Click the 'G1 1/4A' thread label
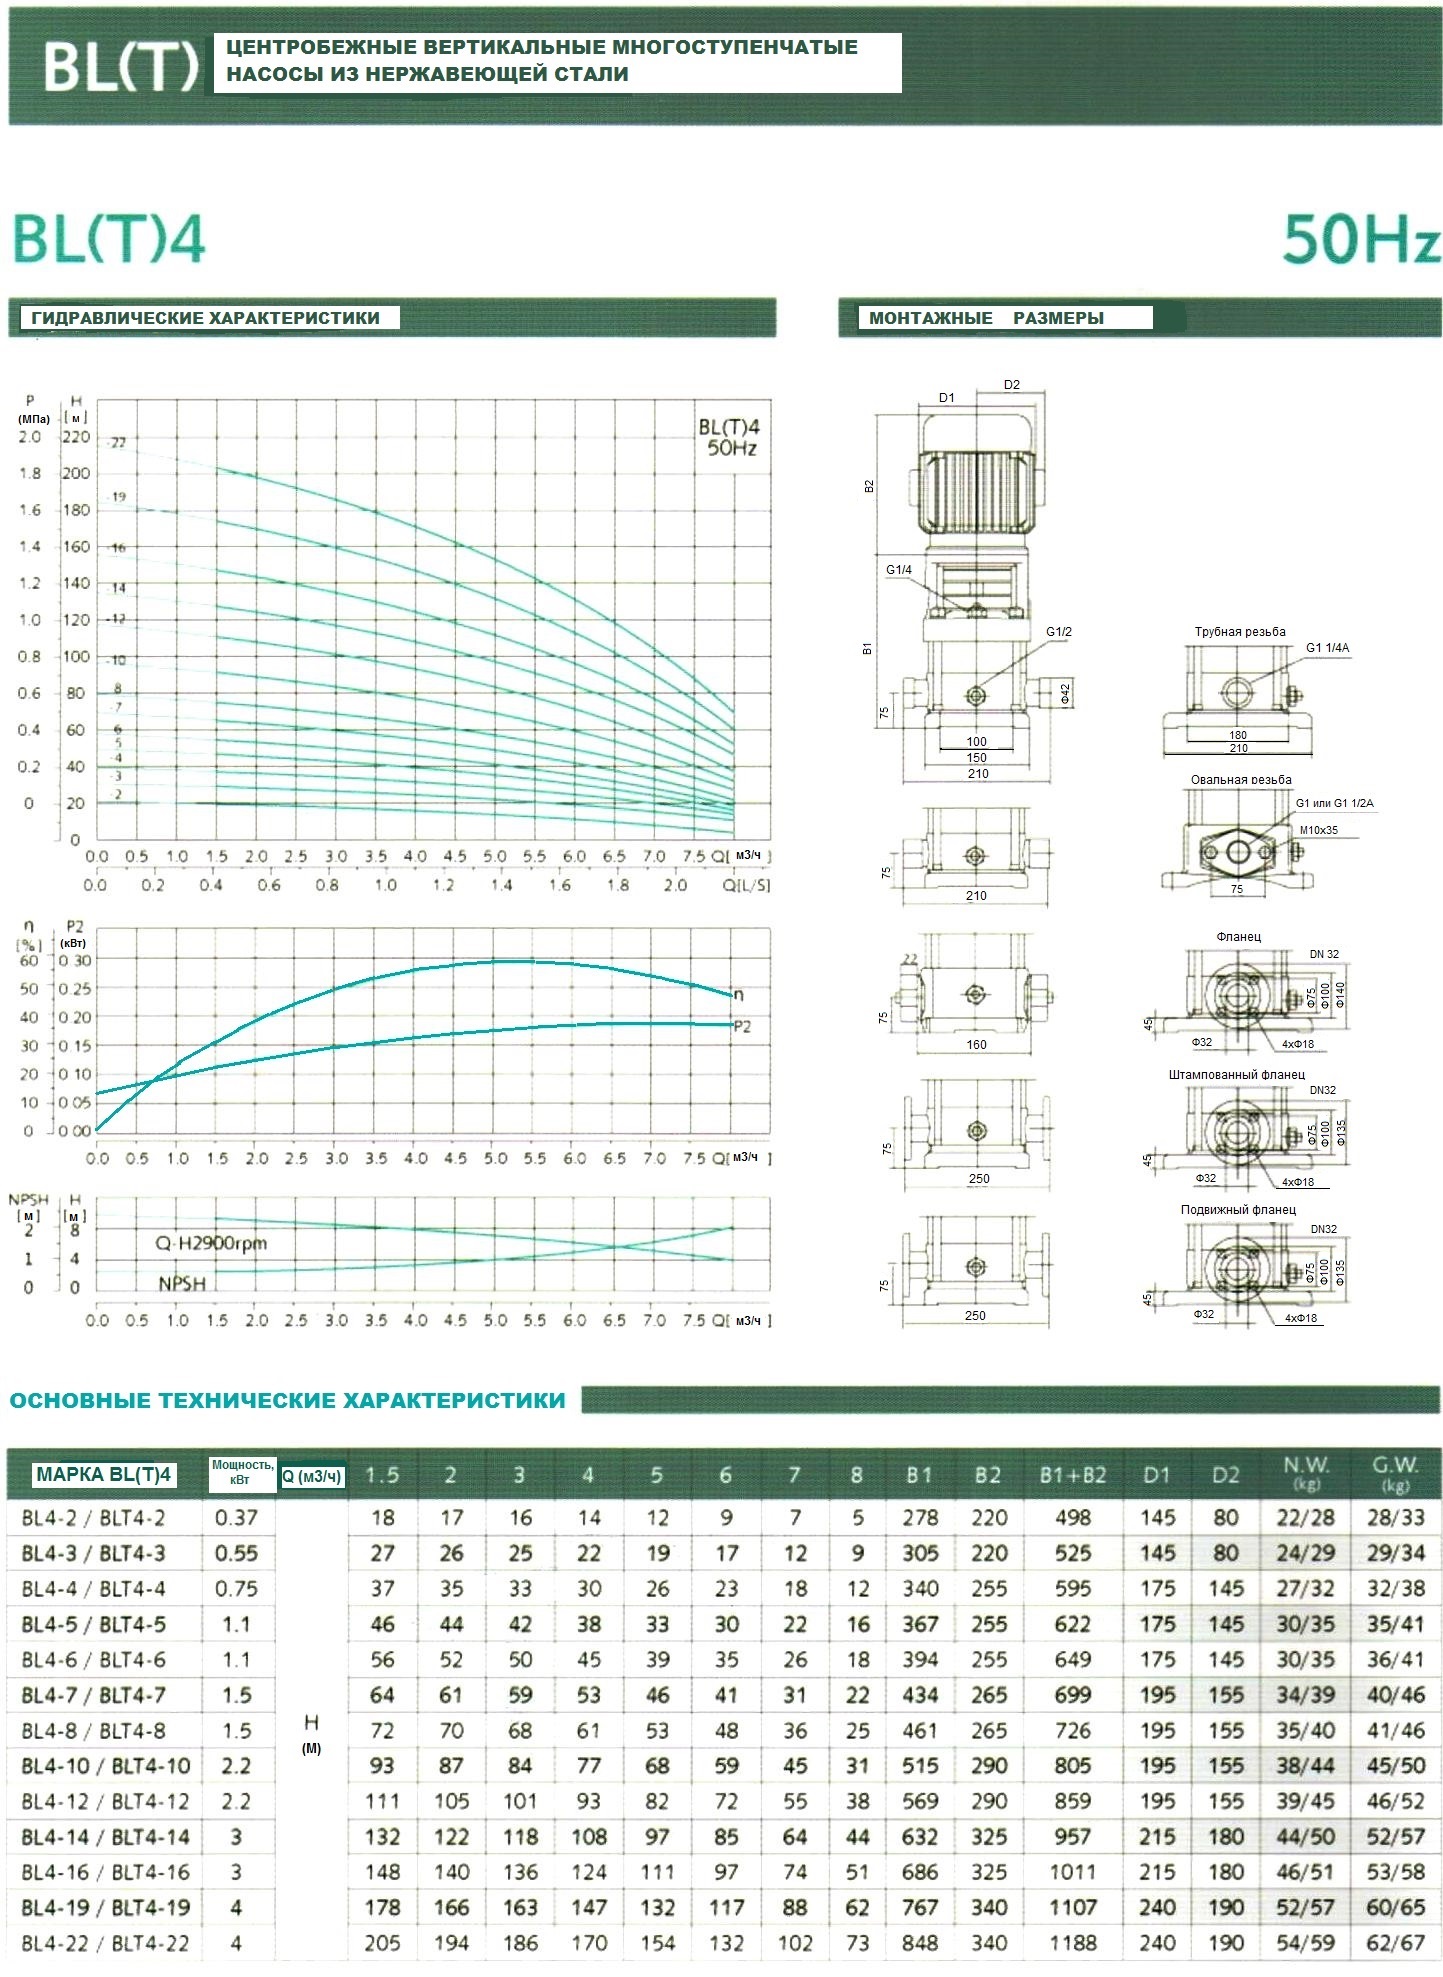Viewport: 1443px width, 1977px height. [x=1327, y=648]
